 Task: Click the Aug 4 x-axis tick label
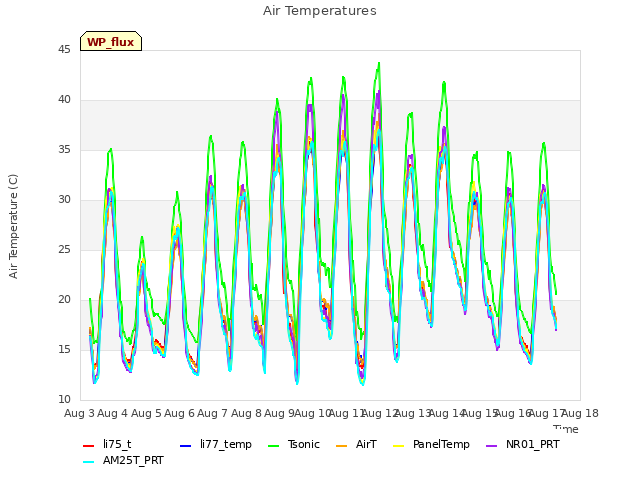coord(113,413)
